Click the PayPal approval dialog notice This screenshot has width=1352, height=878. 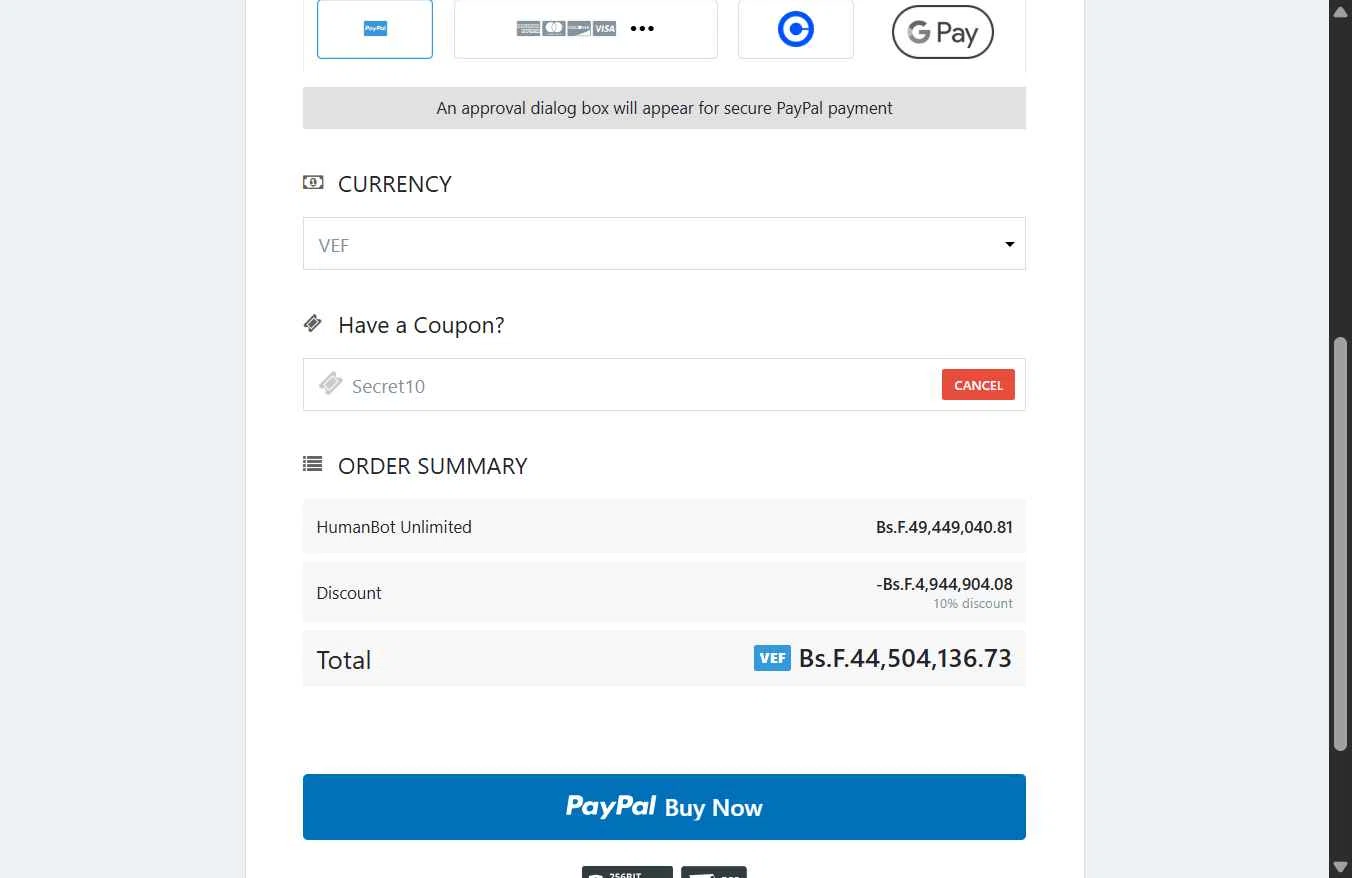pos(664,108)
